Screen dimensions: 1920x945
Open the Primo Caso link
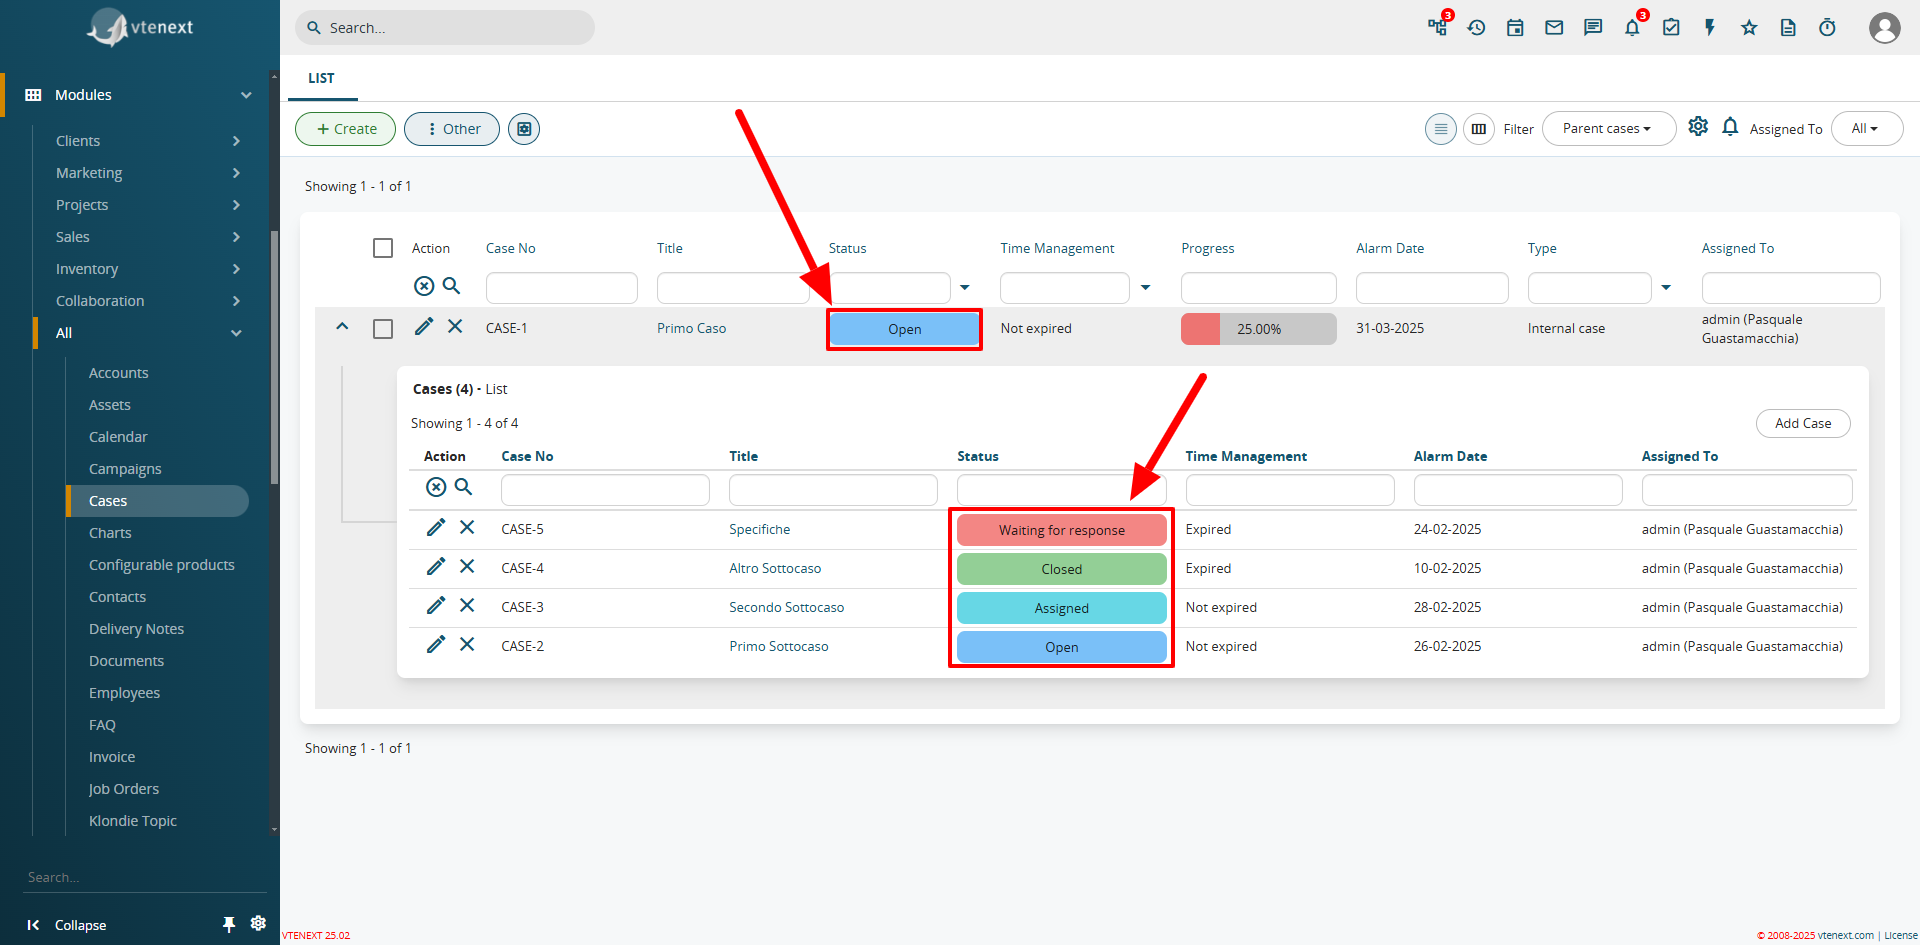point(691,328)
